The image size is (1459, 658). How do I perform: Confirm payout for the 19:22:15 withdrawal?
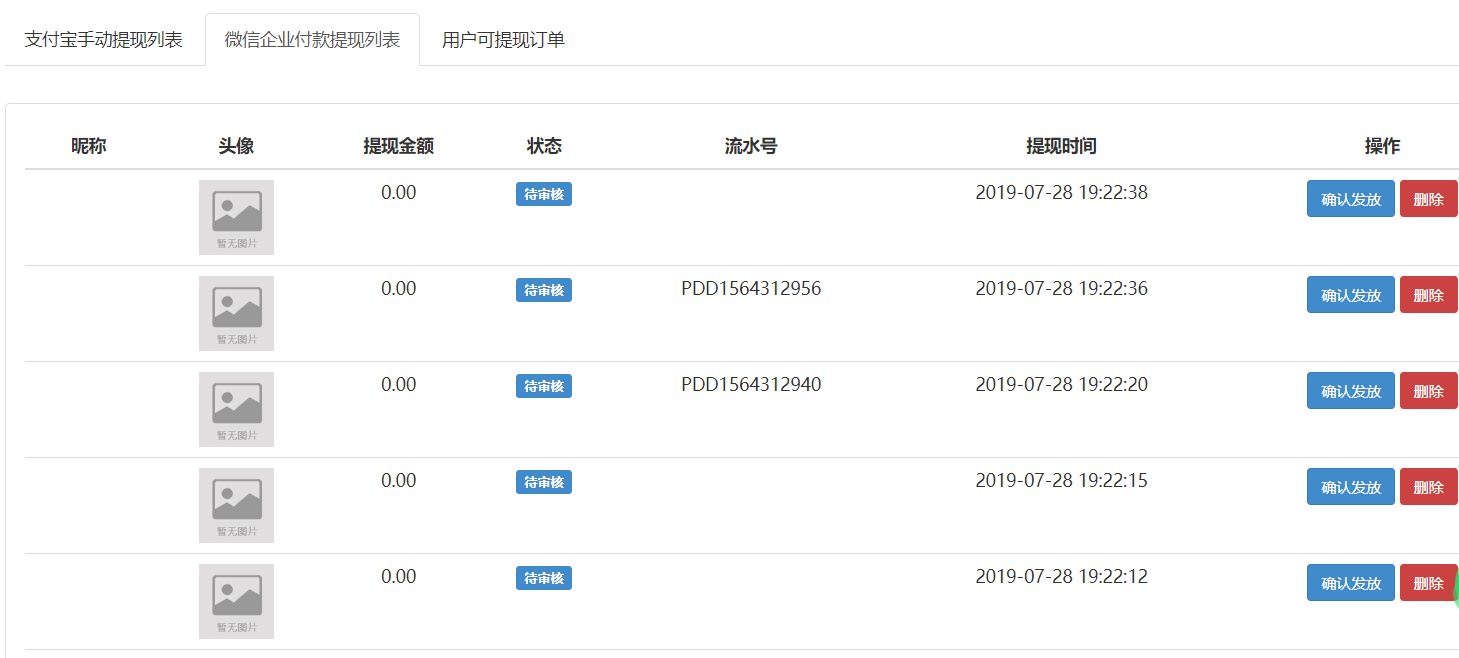click(x=1350, y=487)
